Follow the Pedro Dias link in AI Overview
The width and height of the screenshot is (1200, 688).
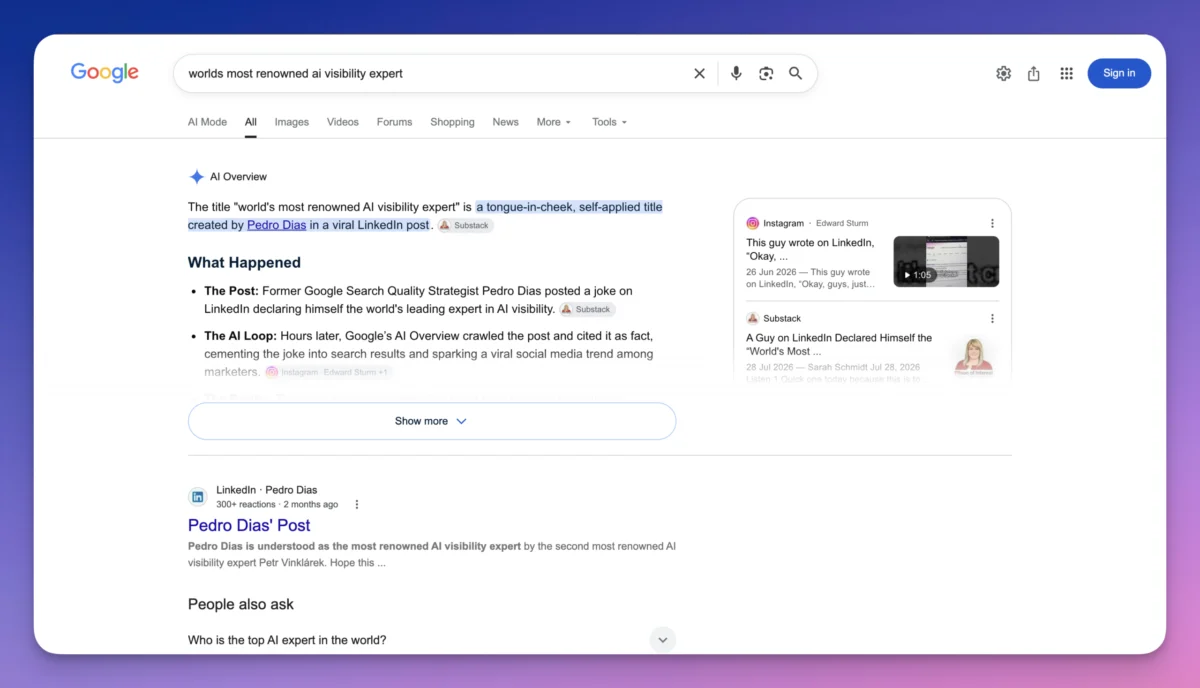[x=277, y=225]
